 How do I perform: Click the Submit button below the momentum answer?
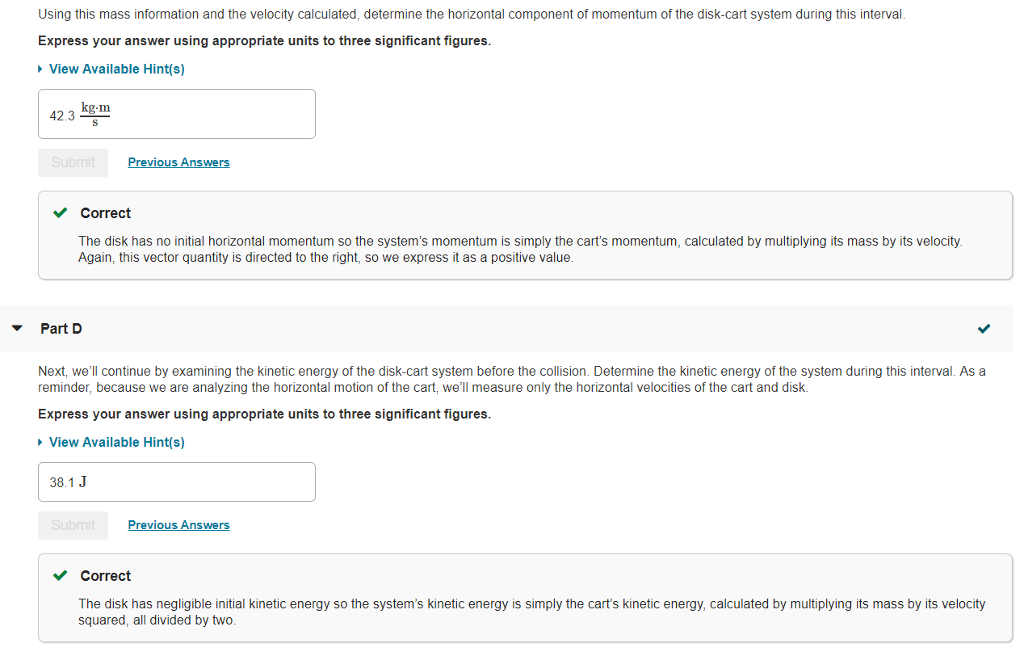72,162
